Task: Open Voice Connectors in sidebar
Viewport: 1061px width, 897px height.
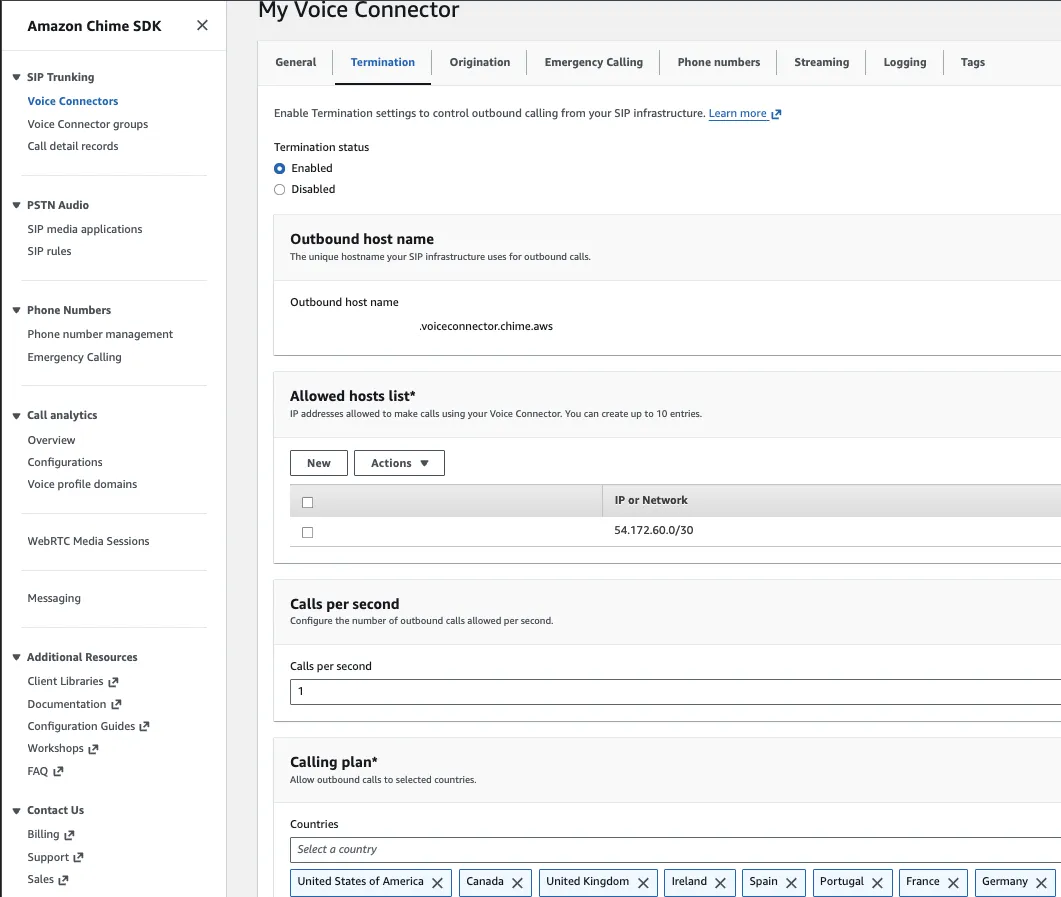Action: coord(72,101)
